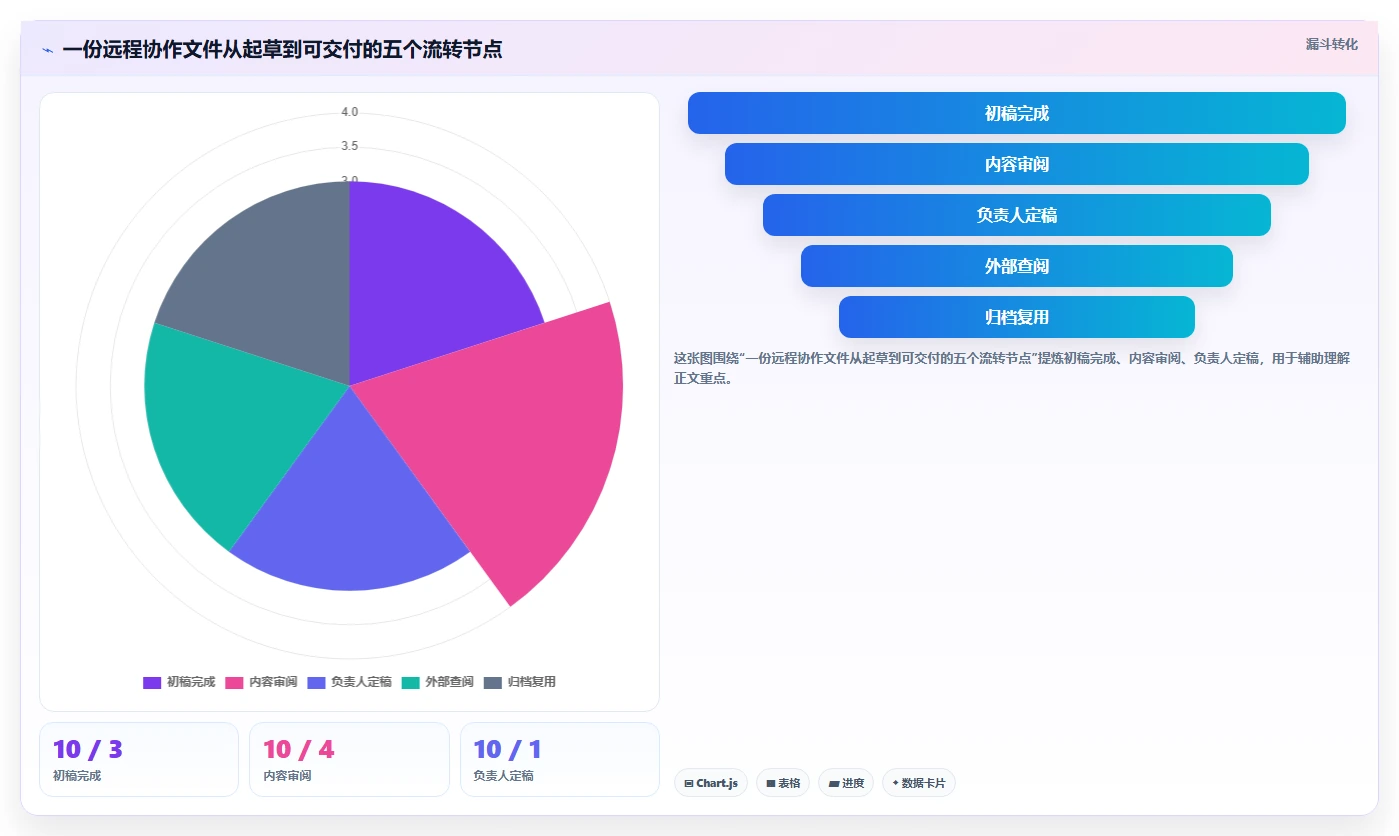1399x836 pixels.
Task: Select the 进度 tag chip
Action: click(x=846, y=783)
